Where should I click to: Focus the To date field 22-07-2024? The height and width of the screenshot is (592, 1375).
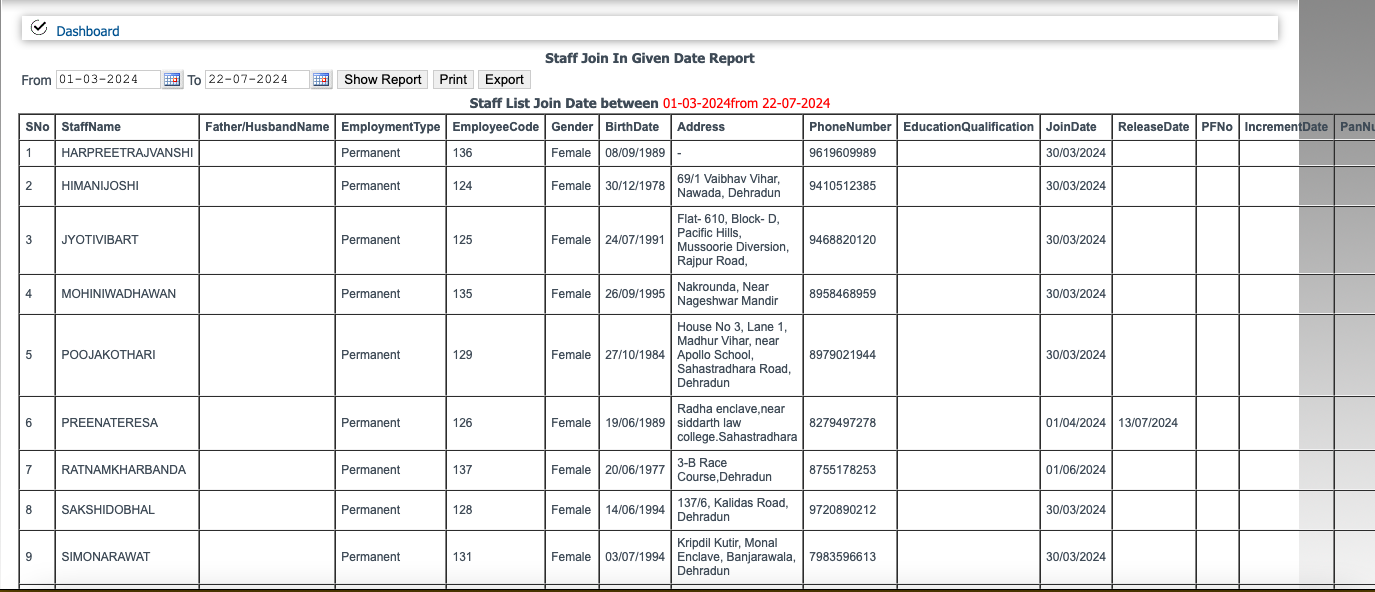point(257,80)
